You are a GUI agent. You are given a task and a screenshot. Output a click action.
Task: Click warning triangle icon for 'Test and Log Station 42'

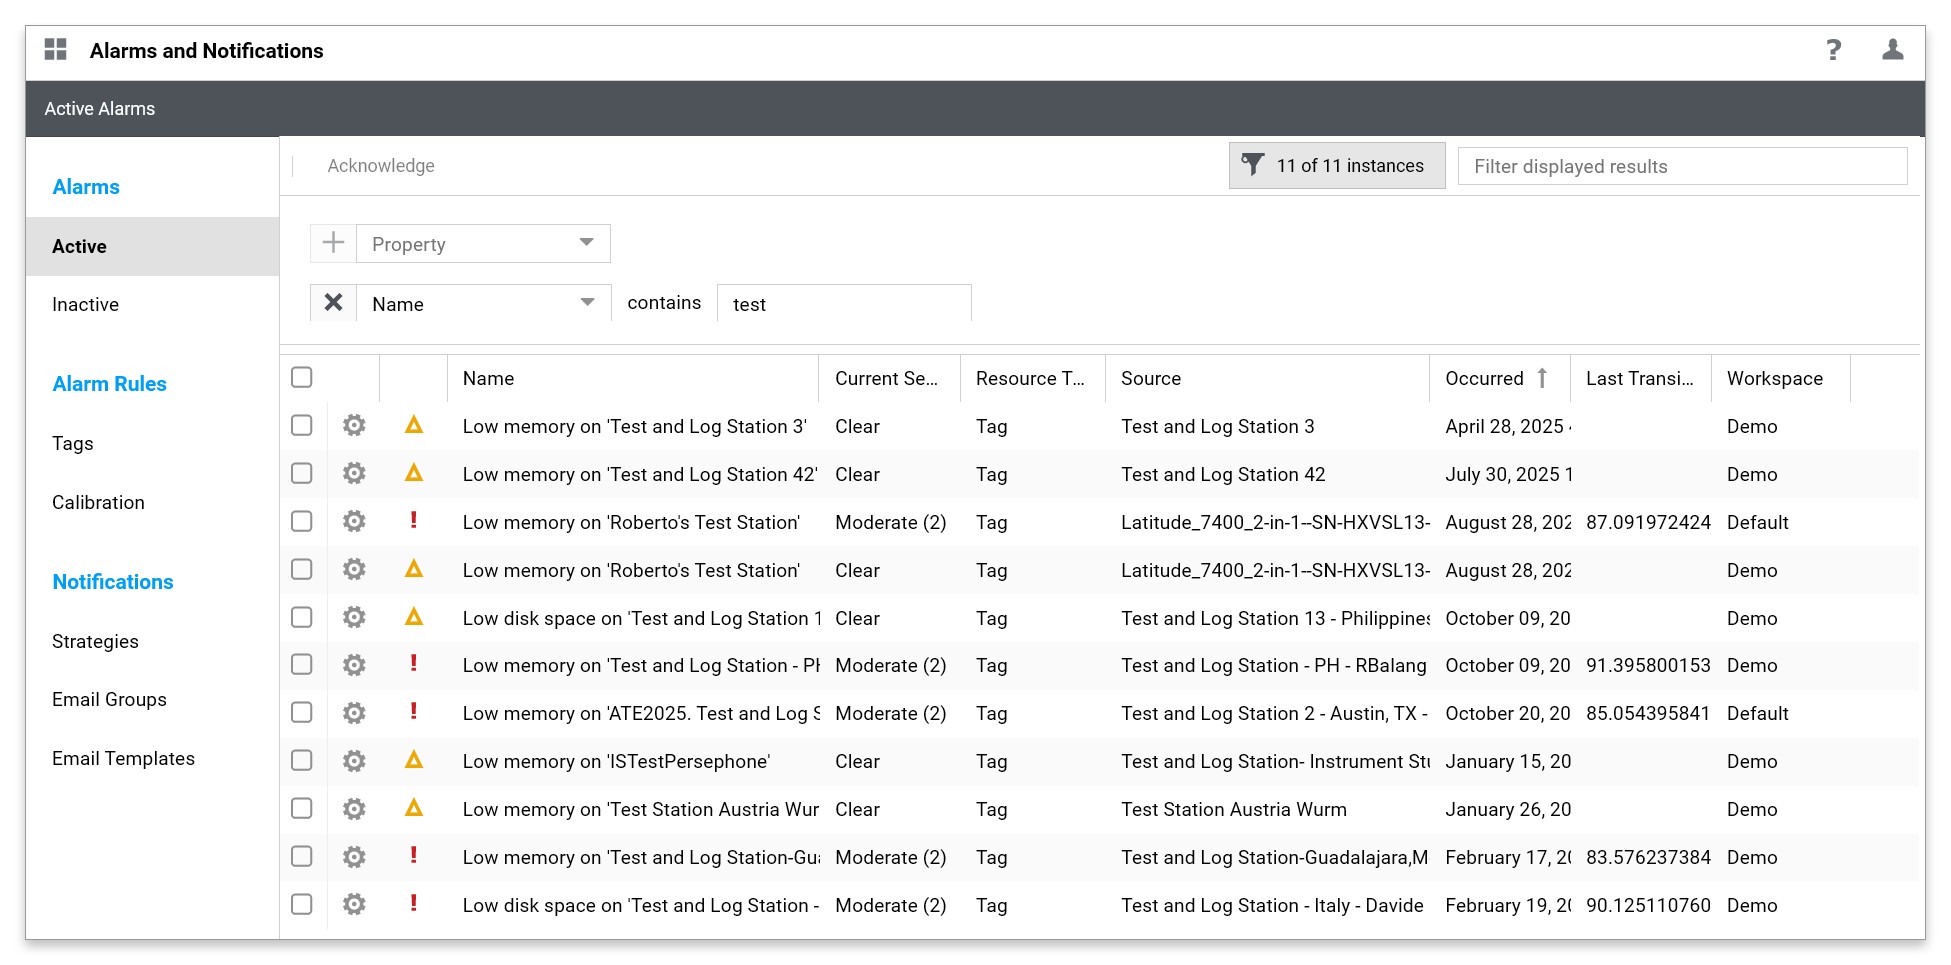[x=414, y=473]
